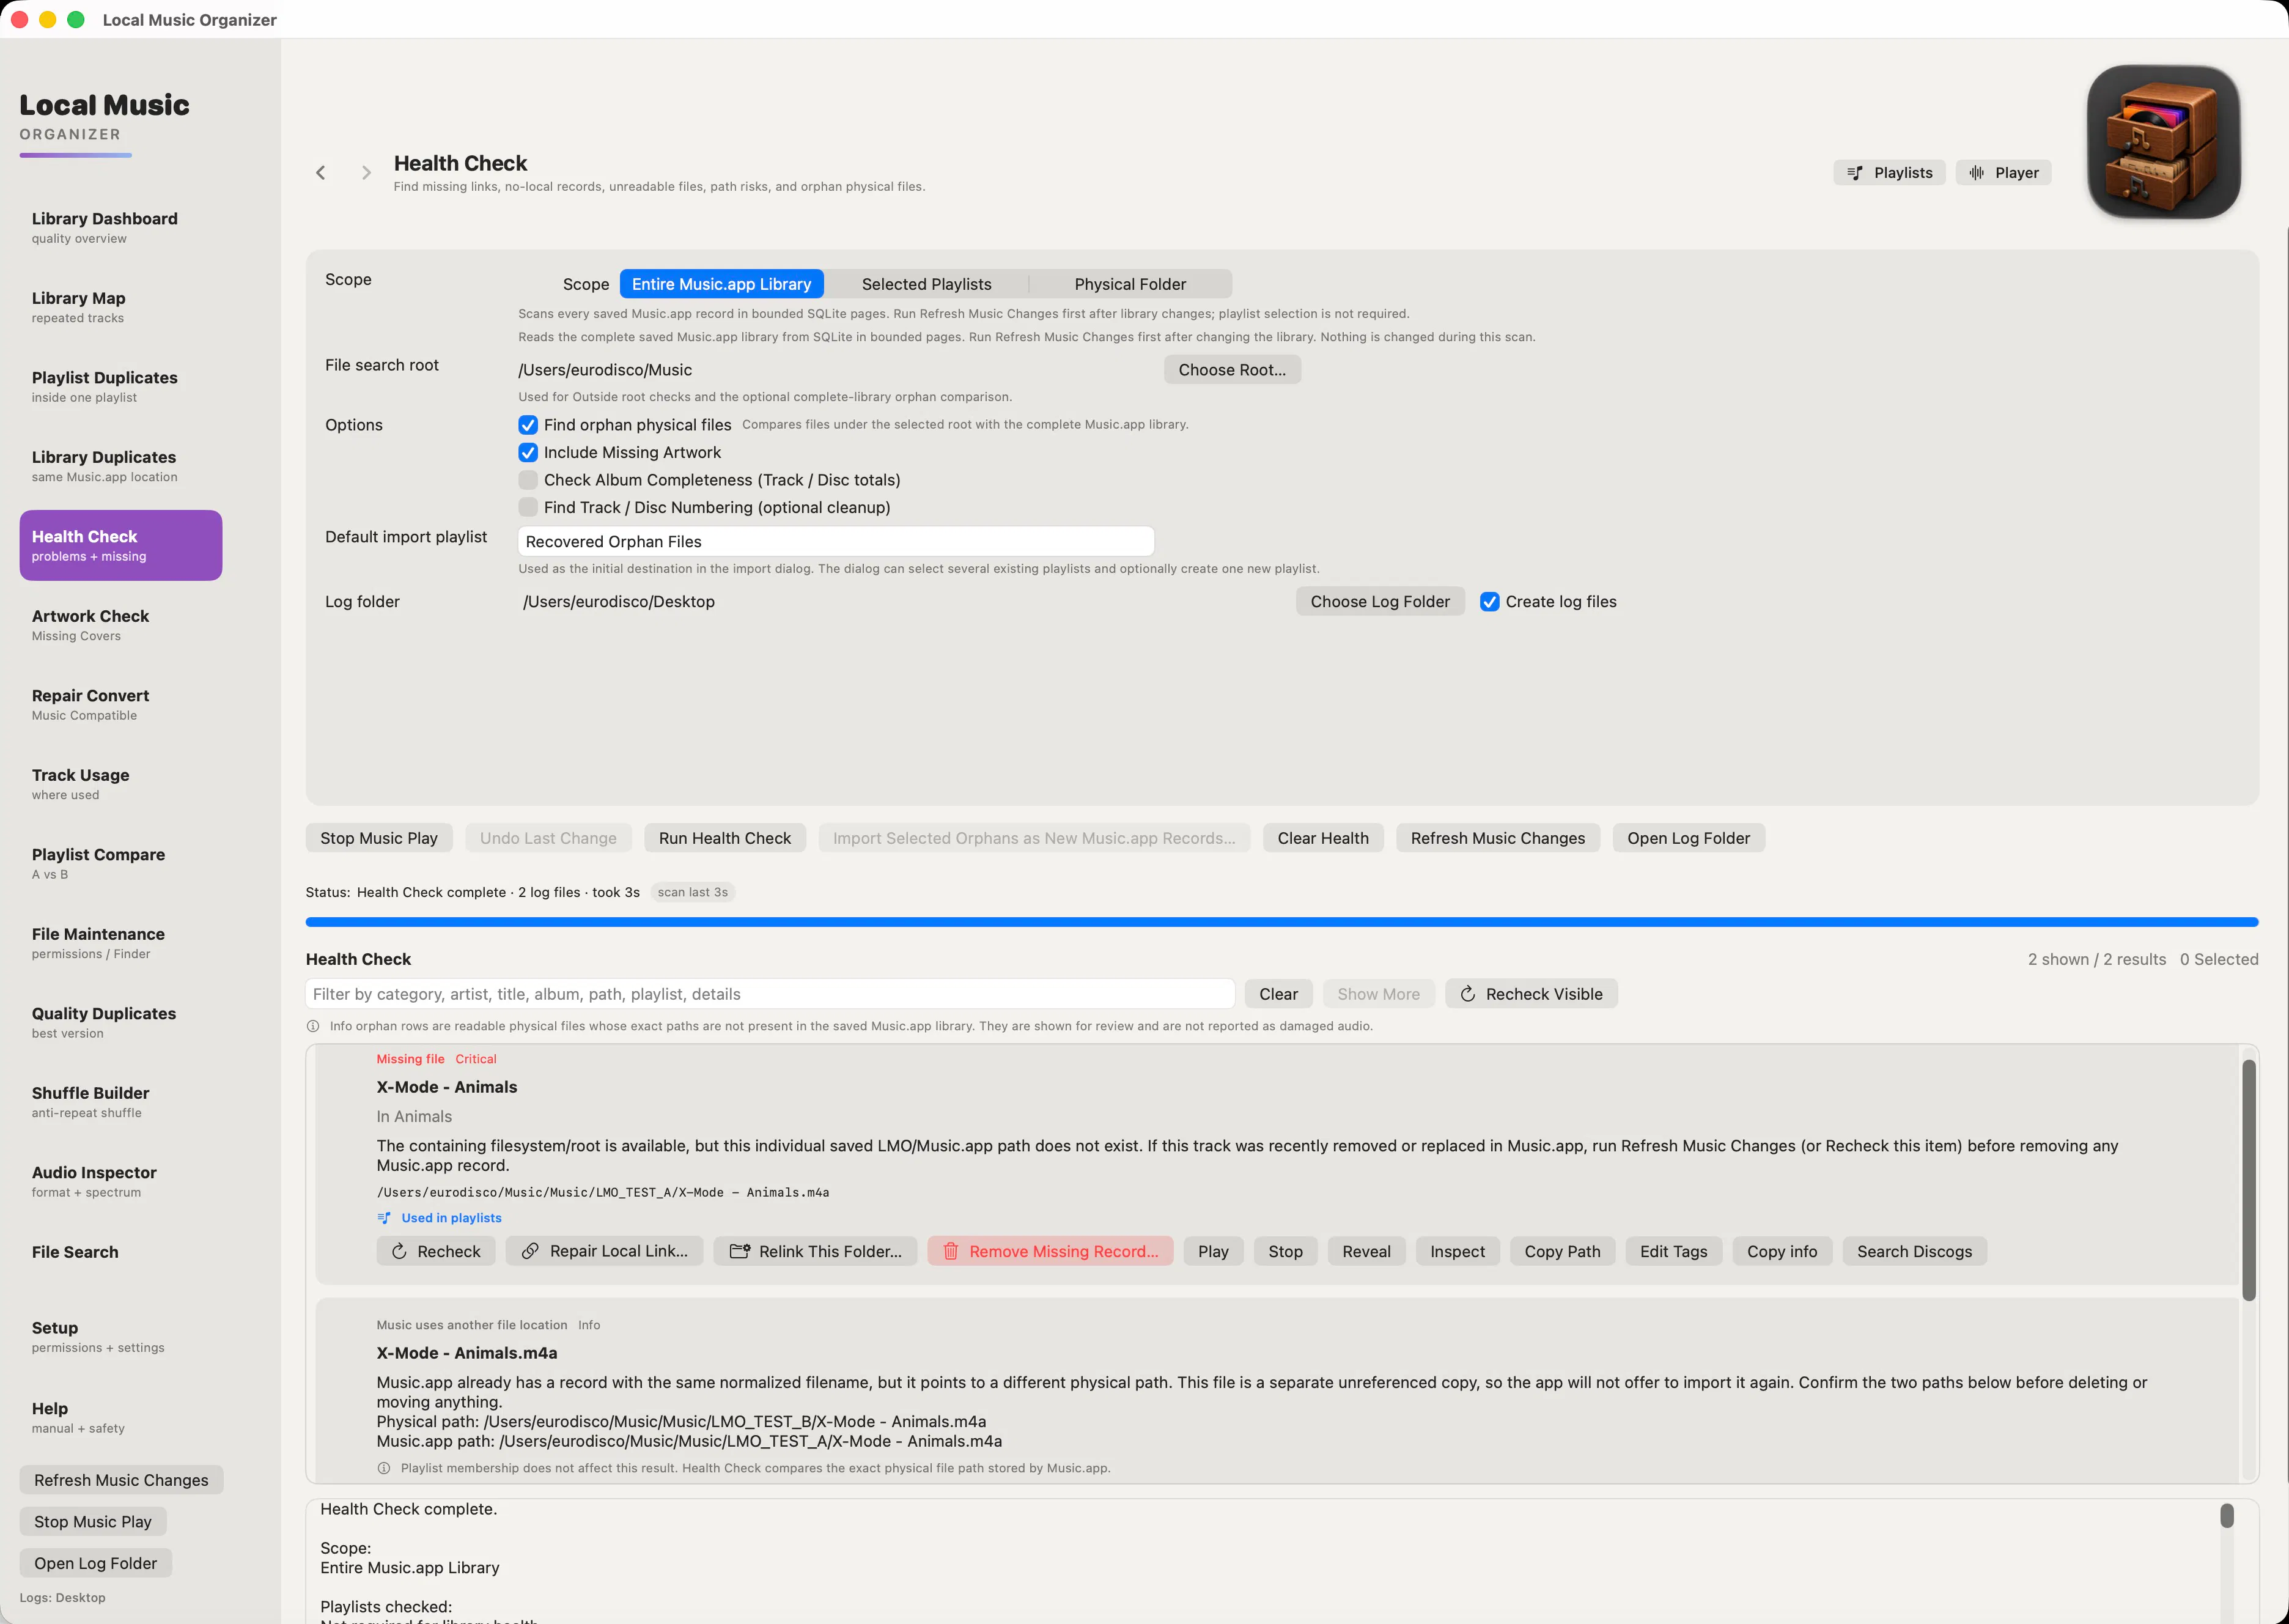Click the Copy Path button
The height and width of the screenshot is (1624, 2289).
[1562, 1251]
